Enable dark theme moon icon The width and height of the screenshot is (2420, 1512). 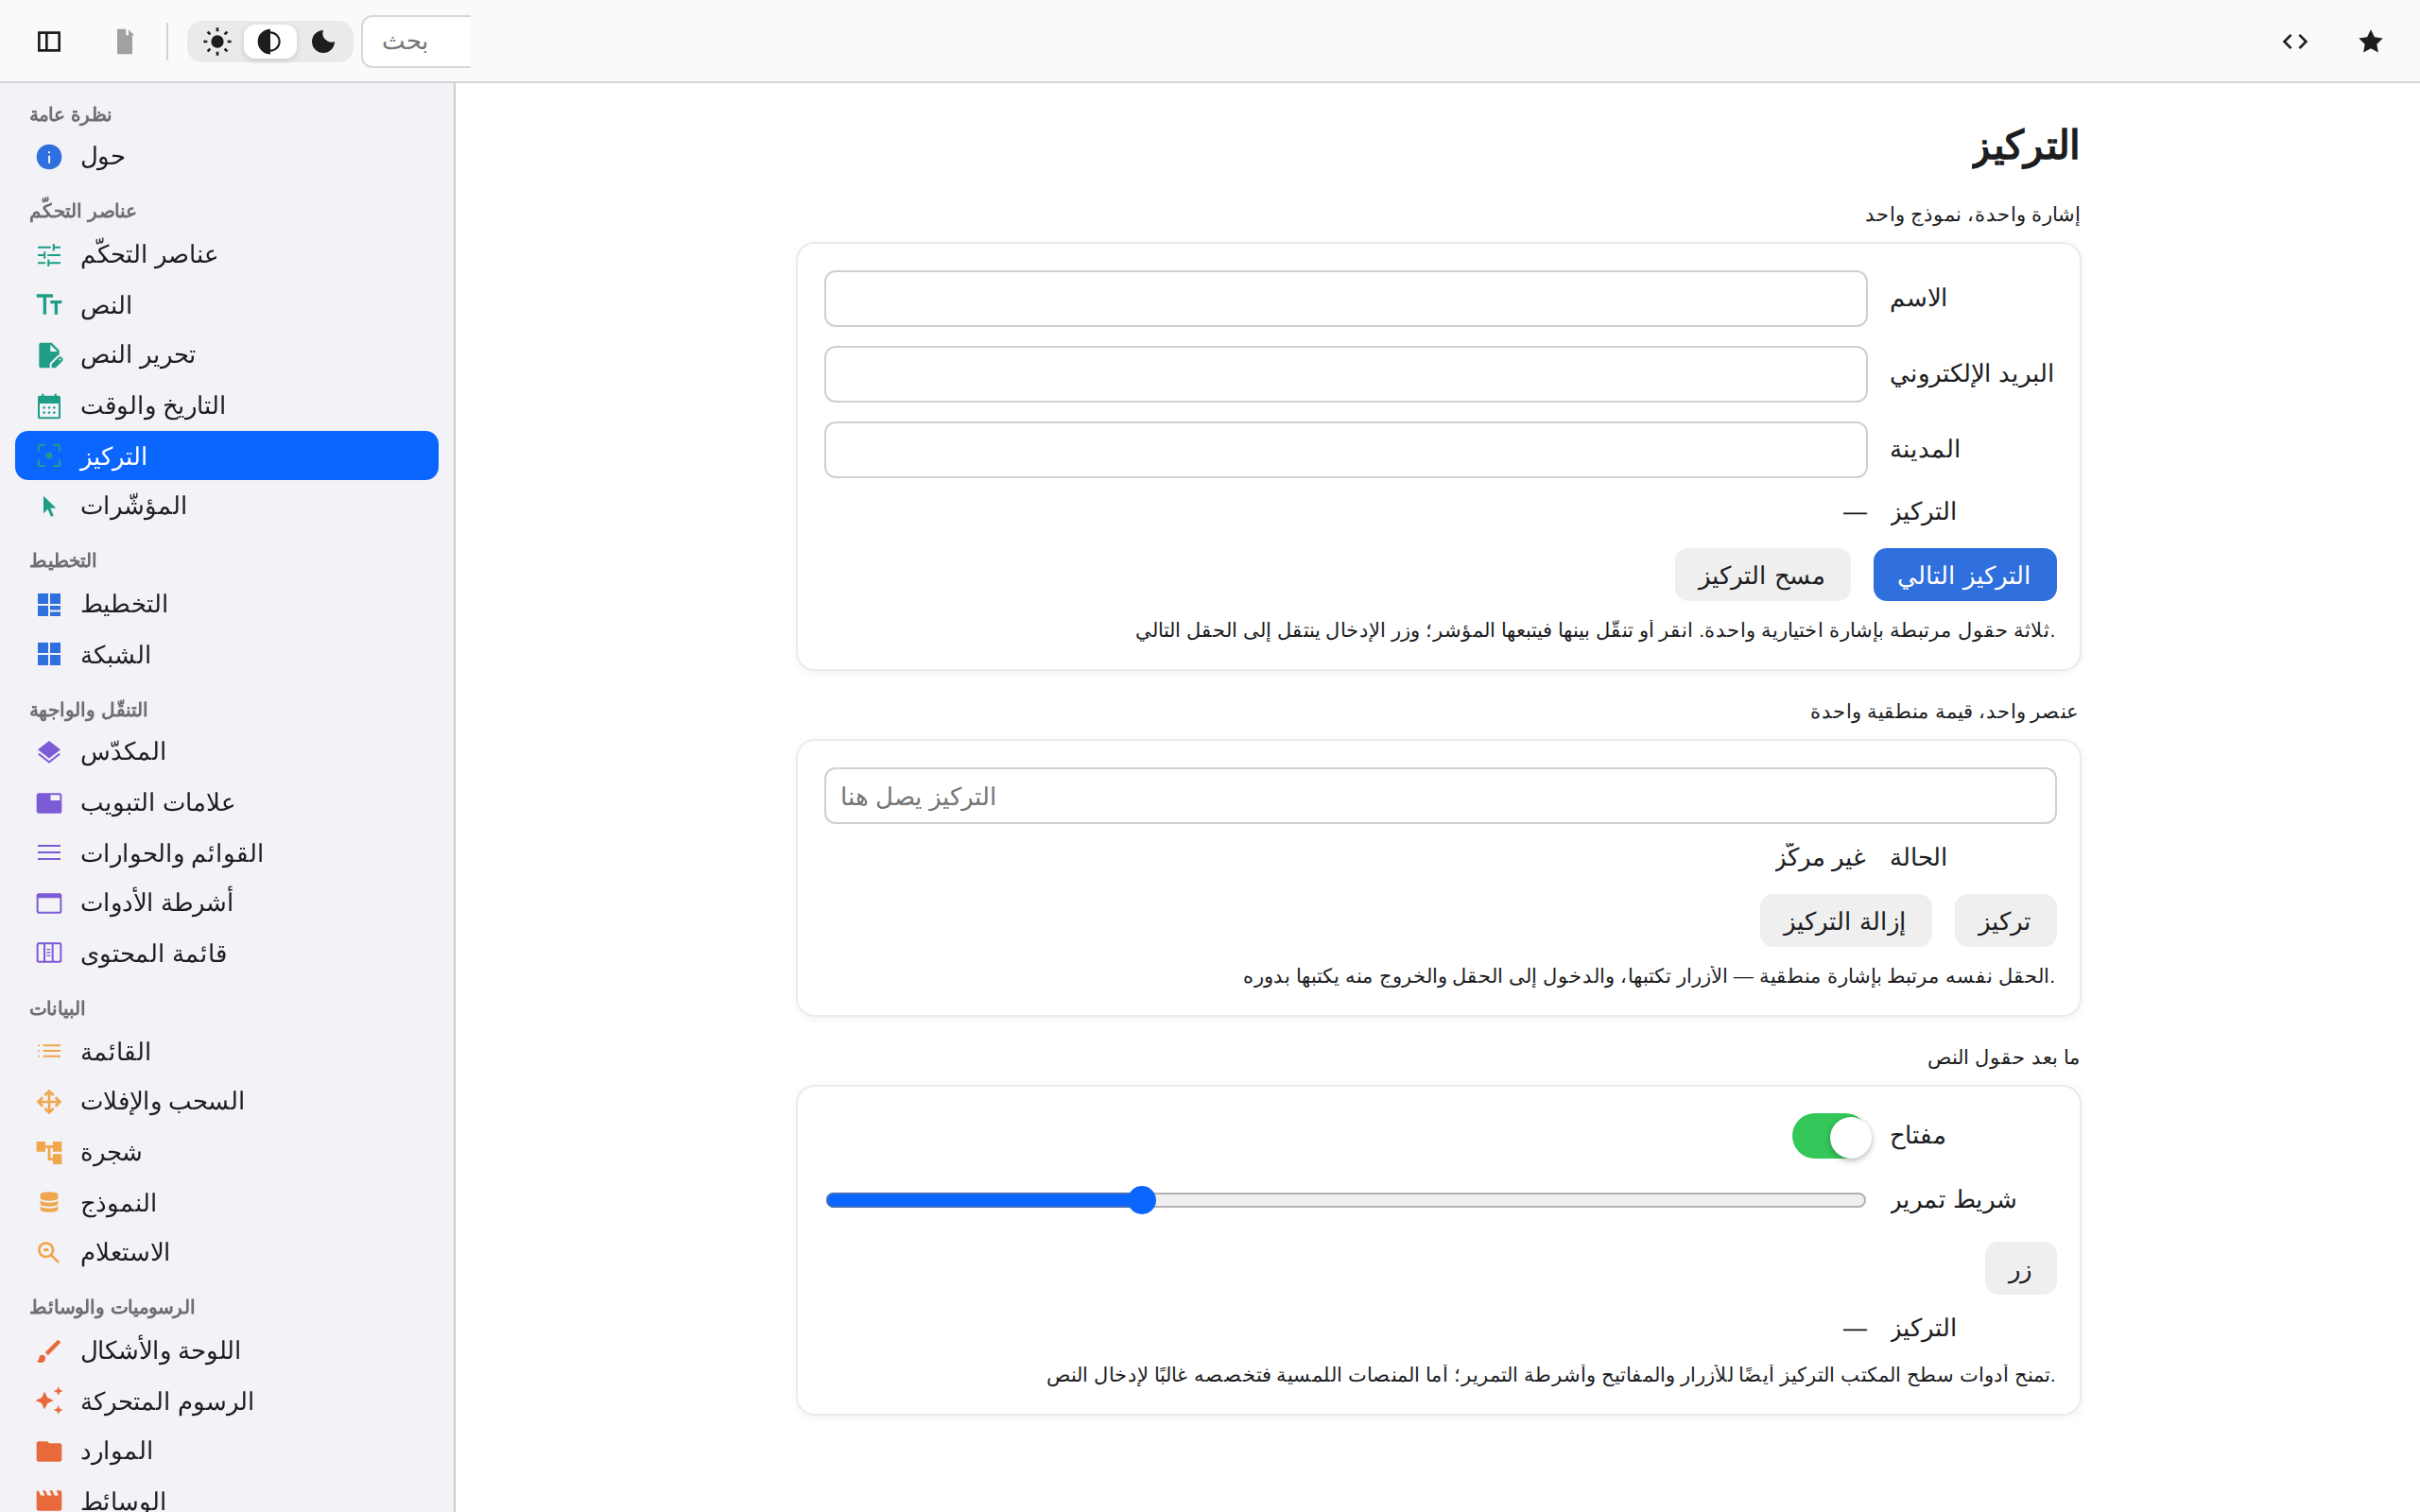tap(323, 41)
